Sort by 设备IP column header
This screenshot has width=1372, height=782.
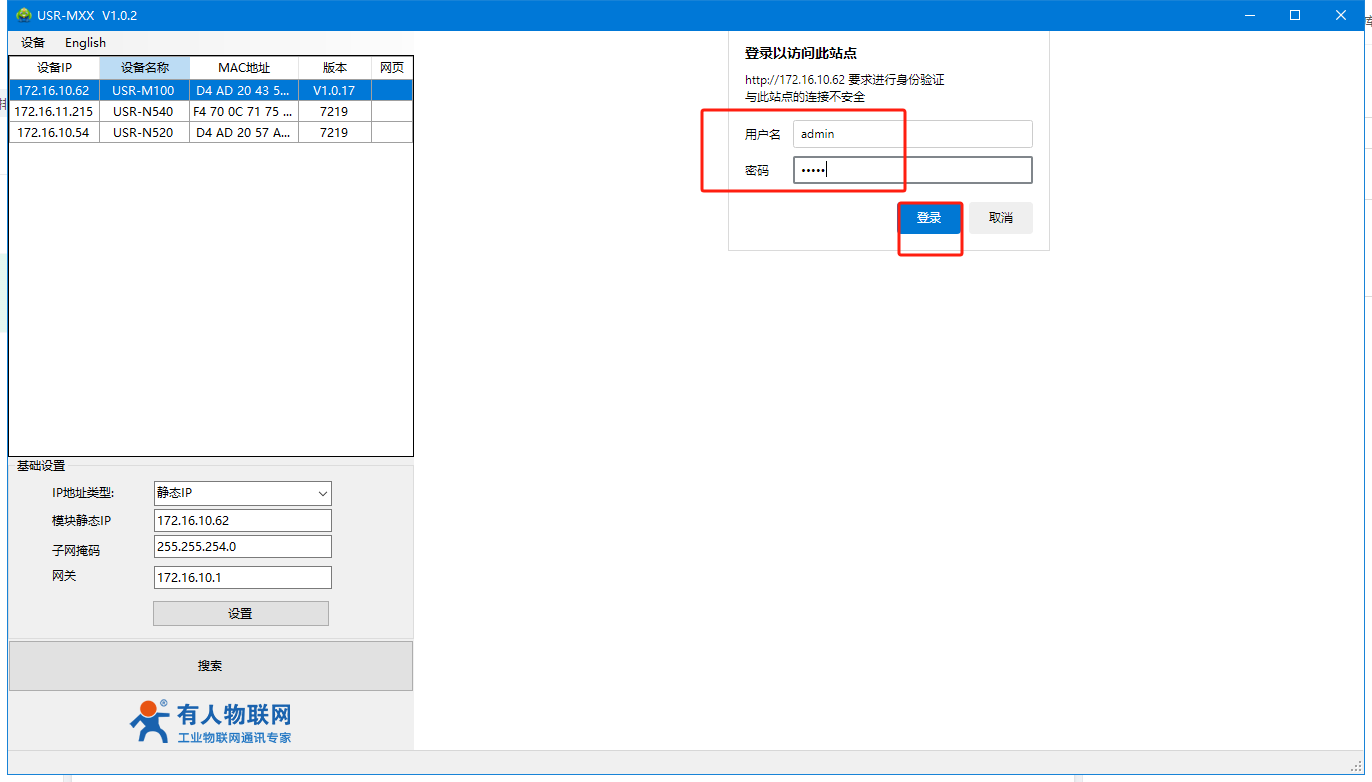54,68
